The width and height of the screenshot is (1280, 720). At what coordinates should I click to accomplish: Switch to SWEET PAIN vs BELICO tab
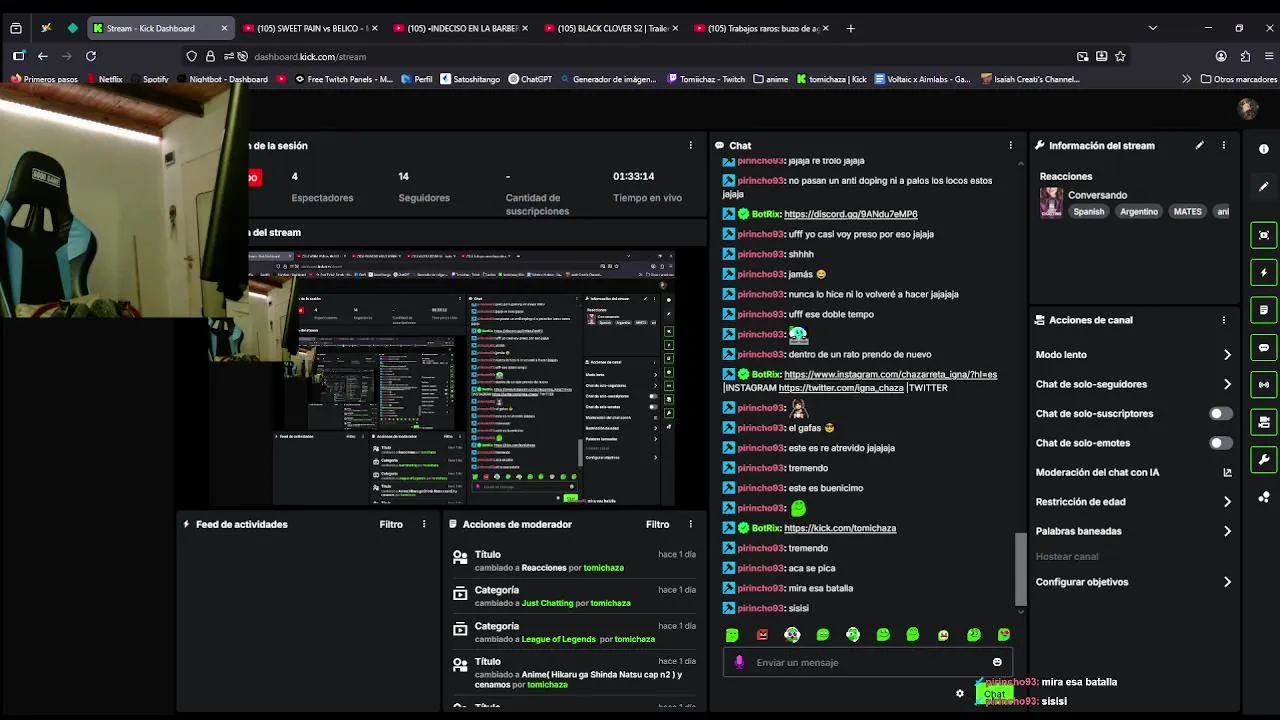click(309, 28)
